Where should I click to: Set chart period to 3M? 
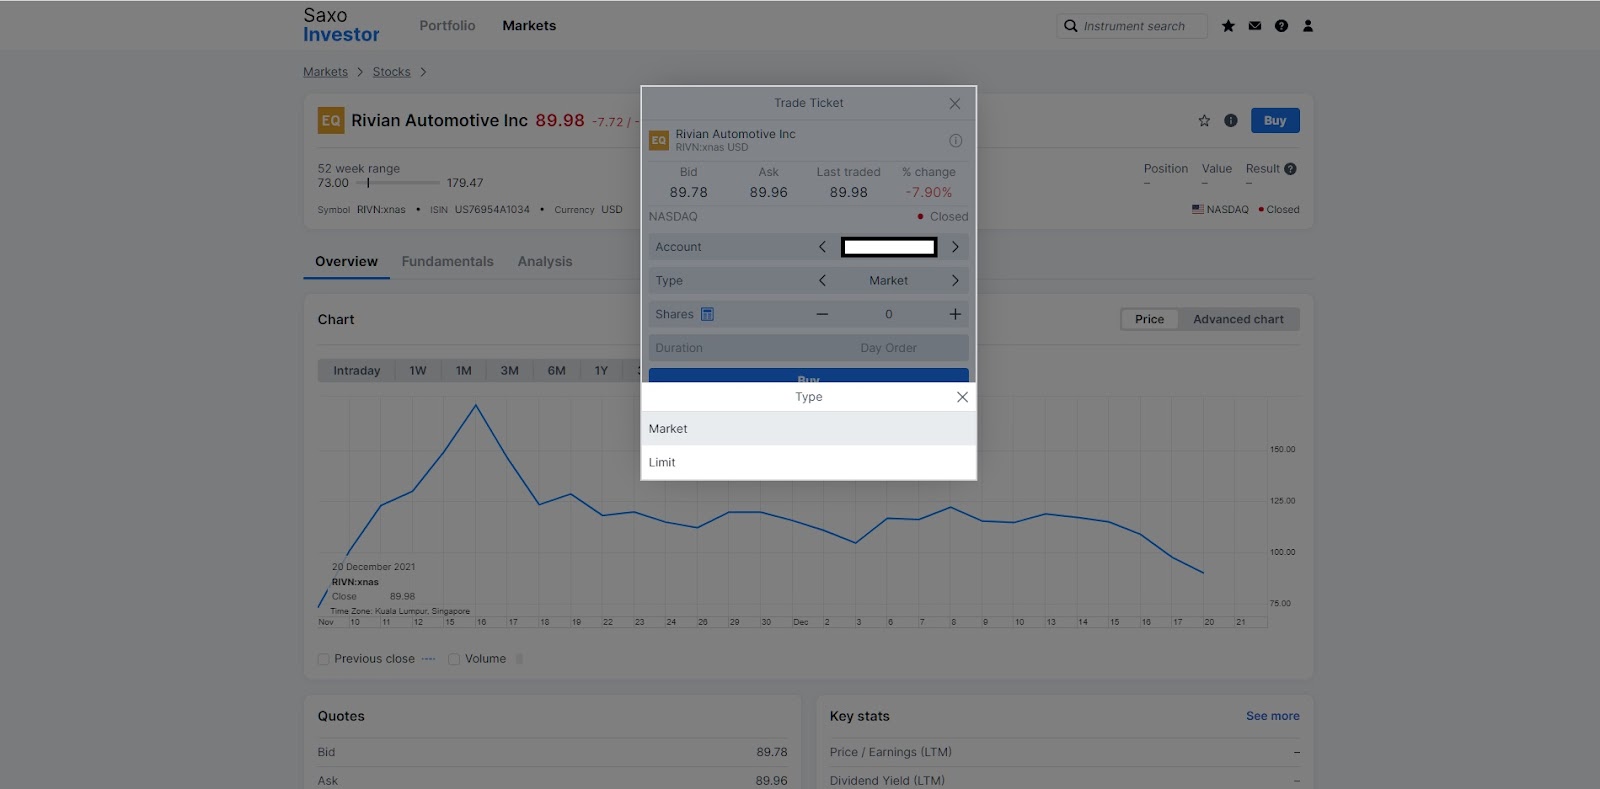click(510, 371)
